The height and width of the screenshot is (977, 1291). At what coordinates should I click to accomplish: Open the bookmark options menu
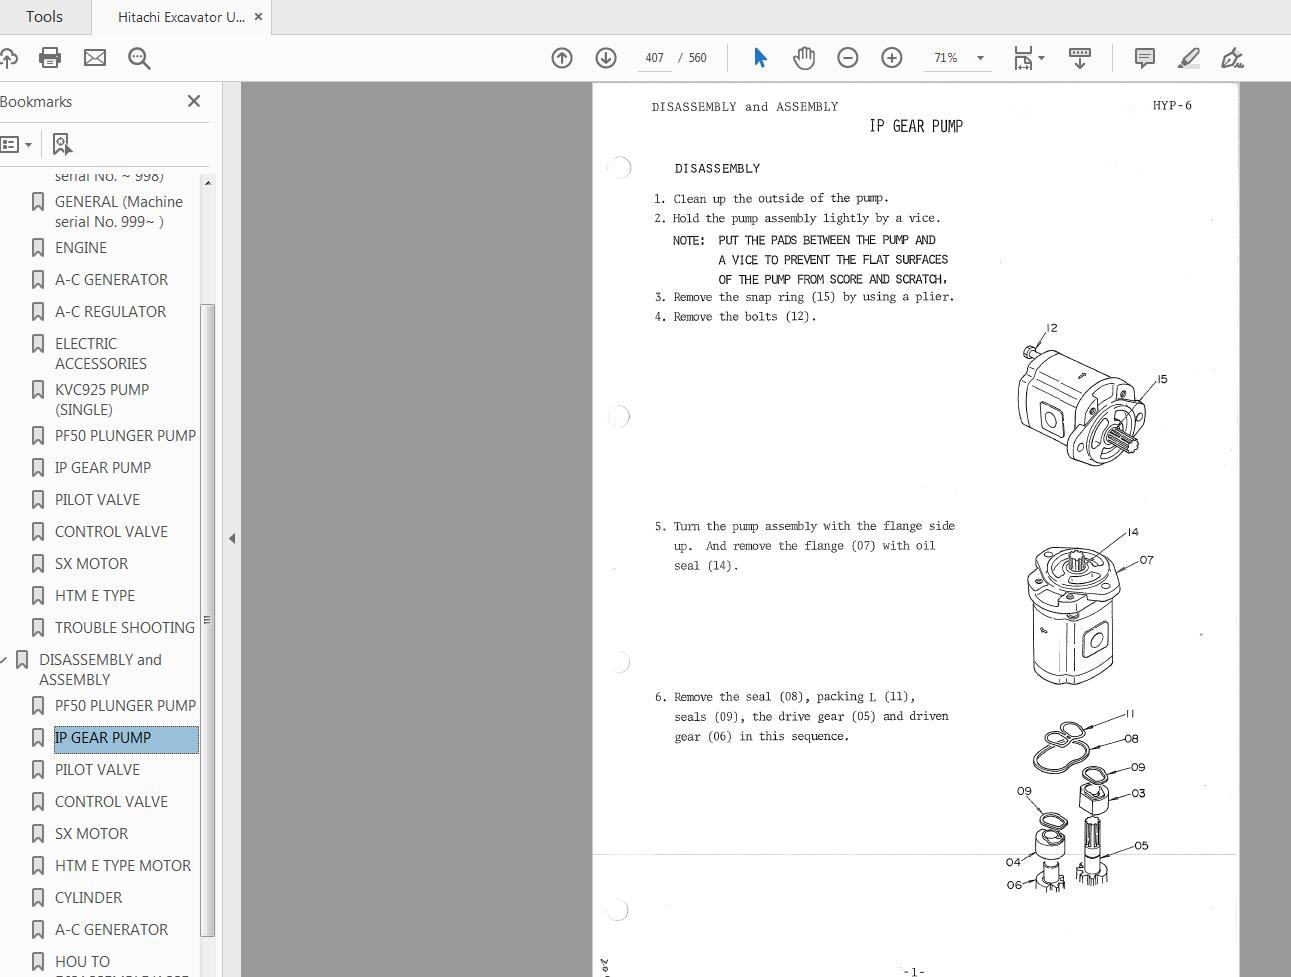pyautogui.click(x=16, y=144)
